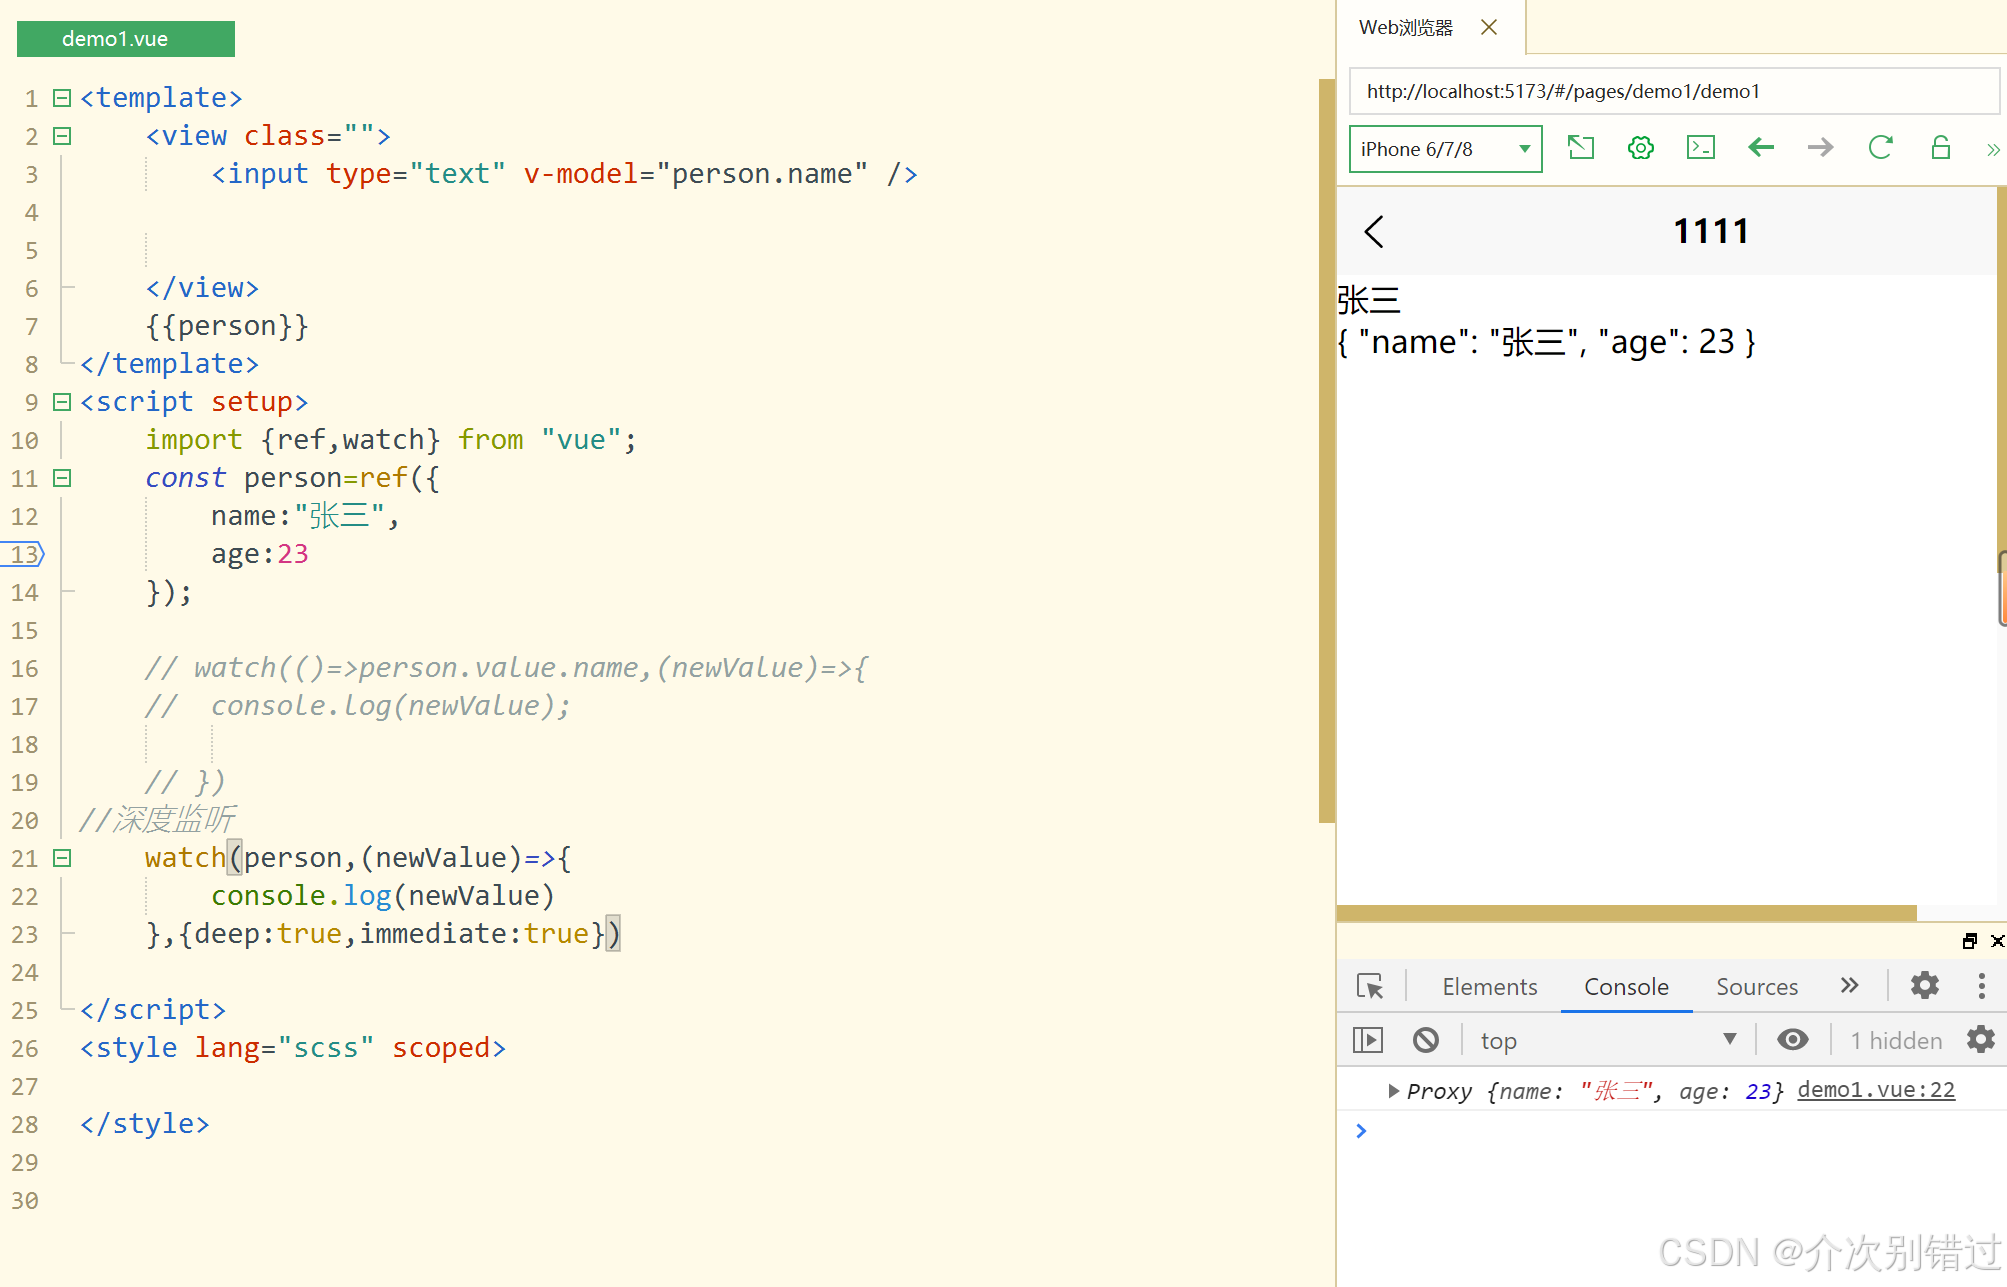2007x1287 pixels.
Task: Open the terminal console toolbar icon
Action: pyautogui.click(x=1701, y=148)
